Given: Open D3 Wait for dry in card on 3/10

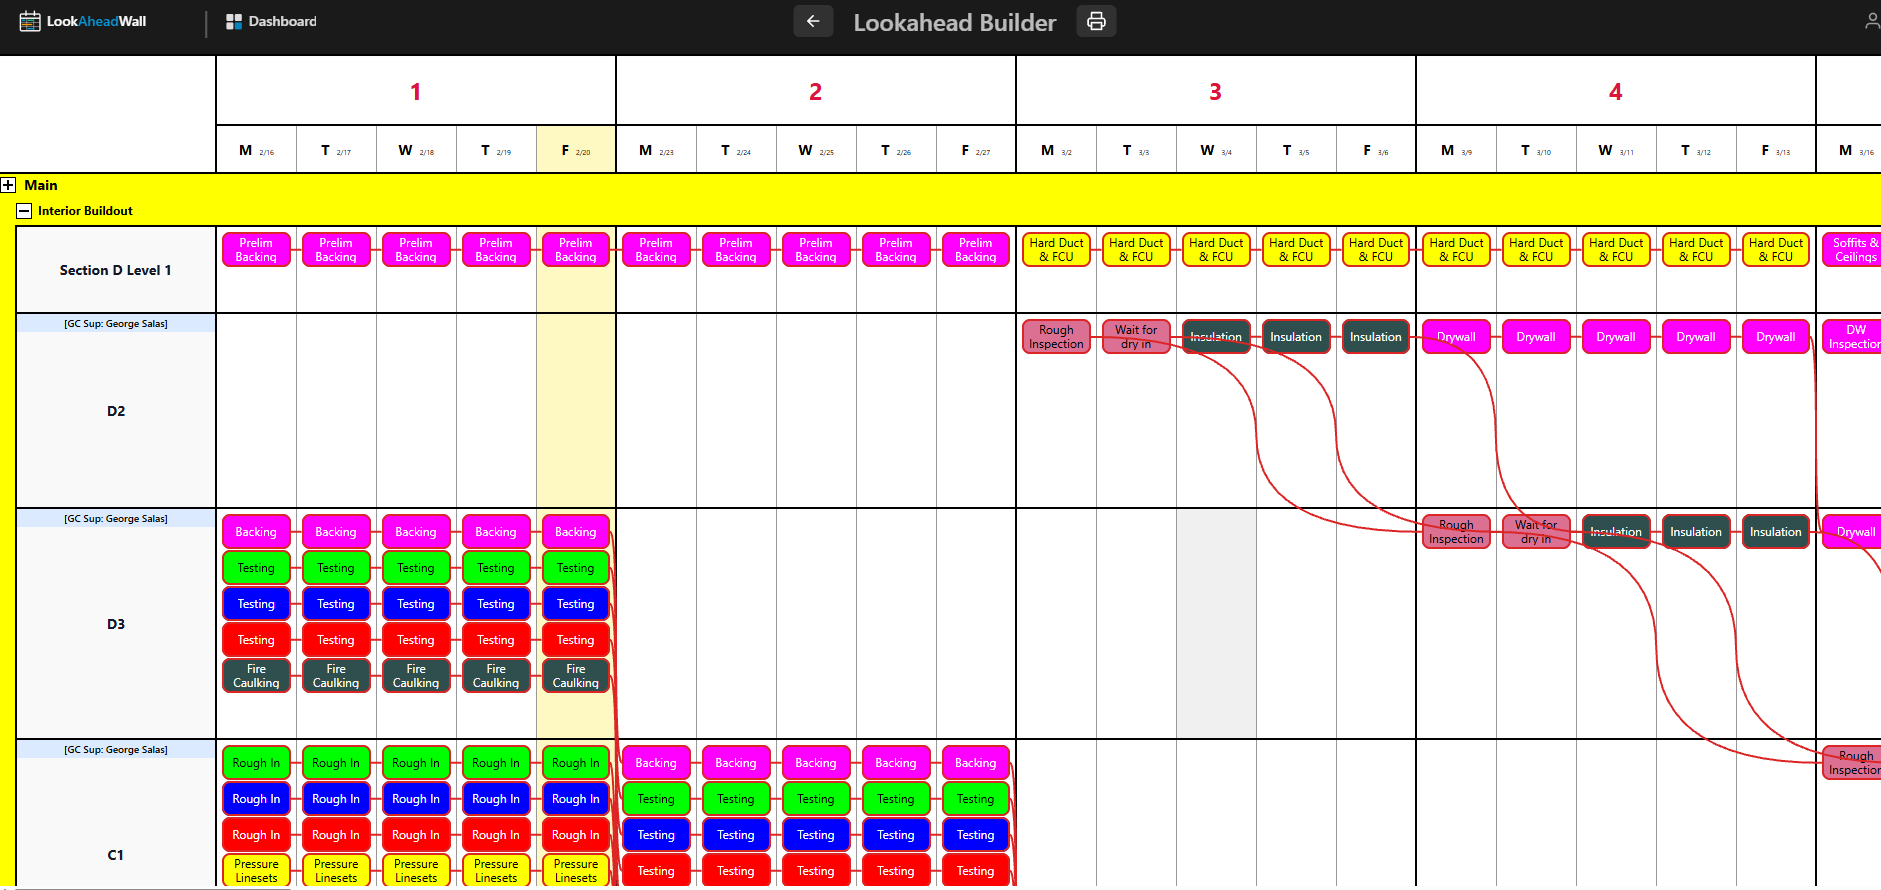Looking at the screenshot, I should (x=1536, y=532).
